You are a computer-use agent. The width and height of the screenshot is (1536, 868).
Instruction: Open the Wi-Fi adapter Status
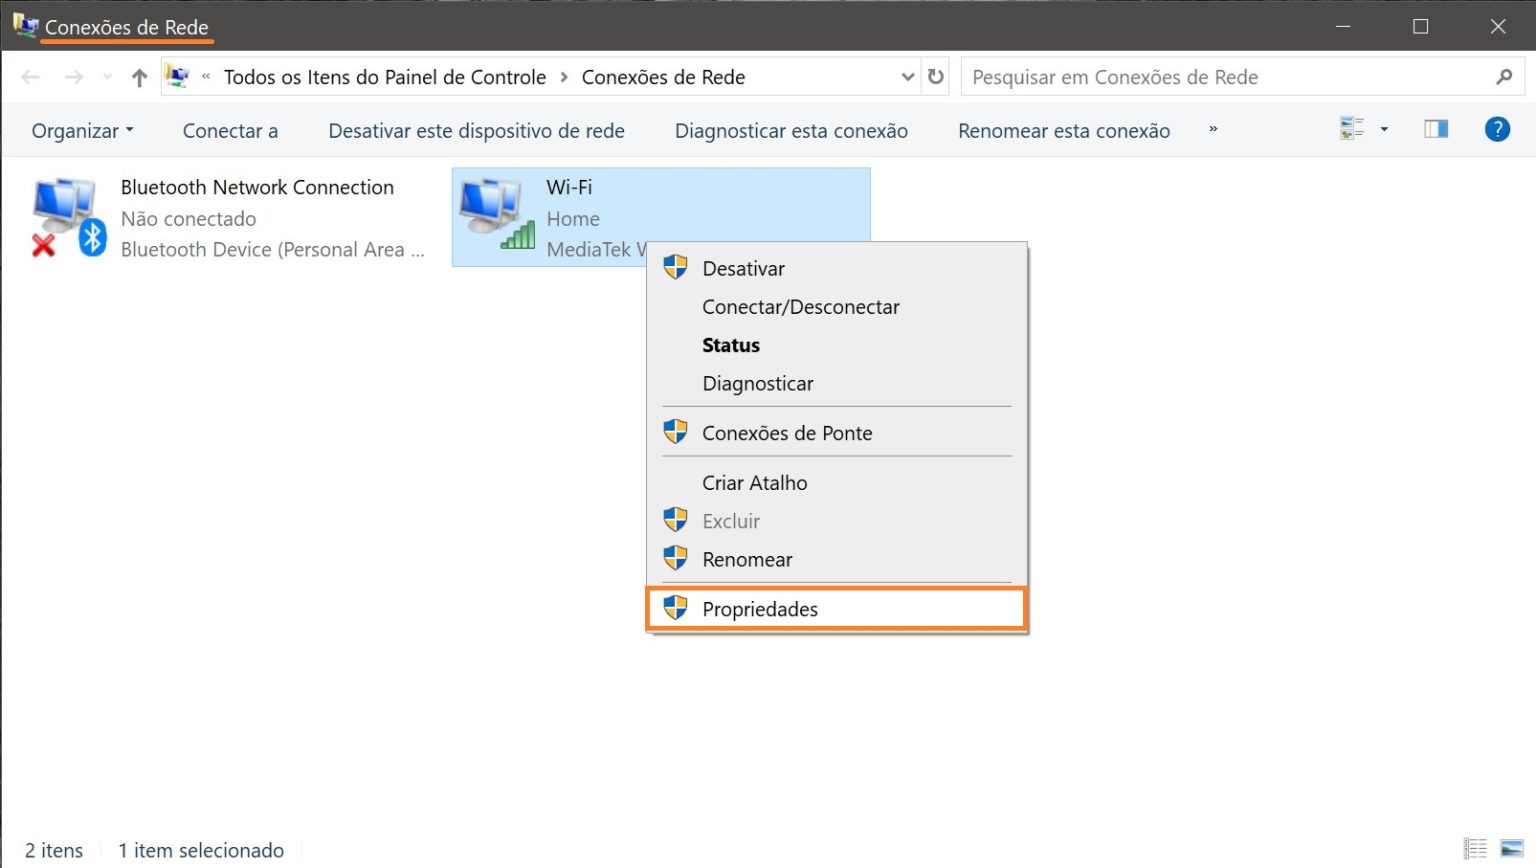tap(731, 344)
